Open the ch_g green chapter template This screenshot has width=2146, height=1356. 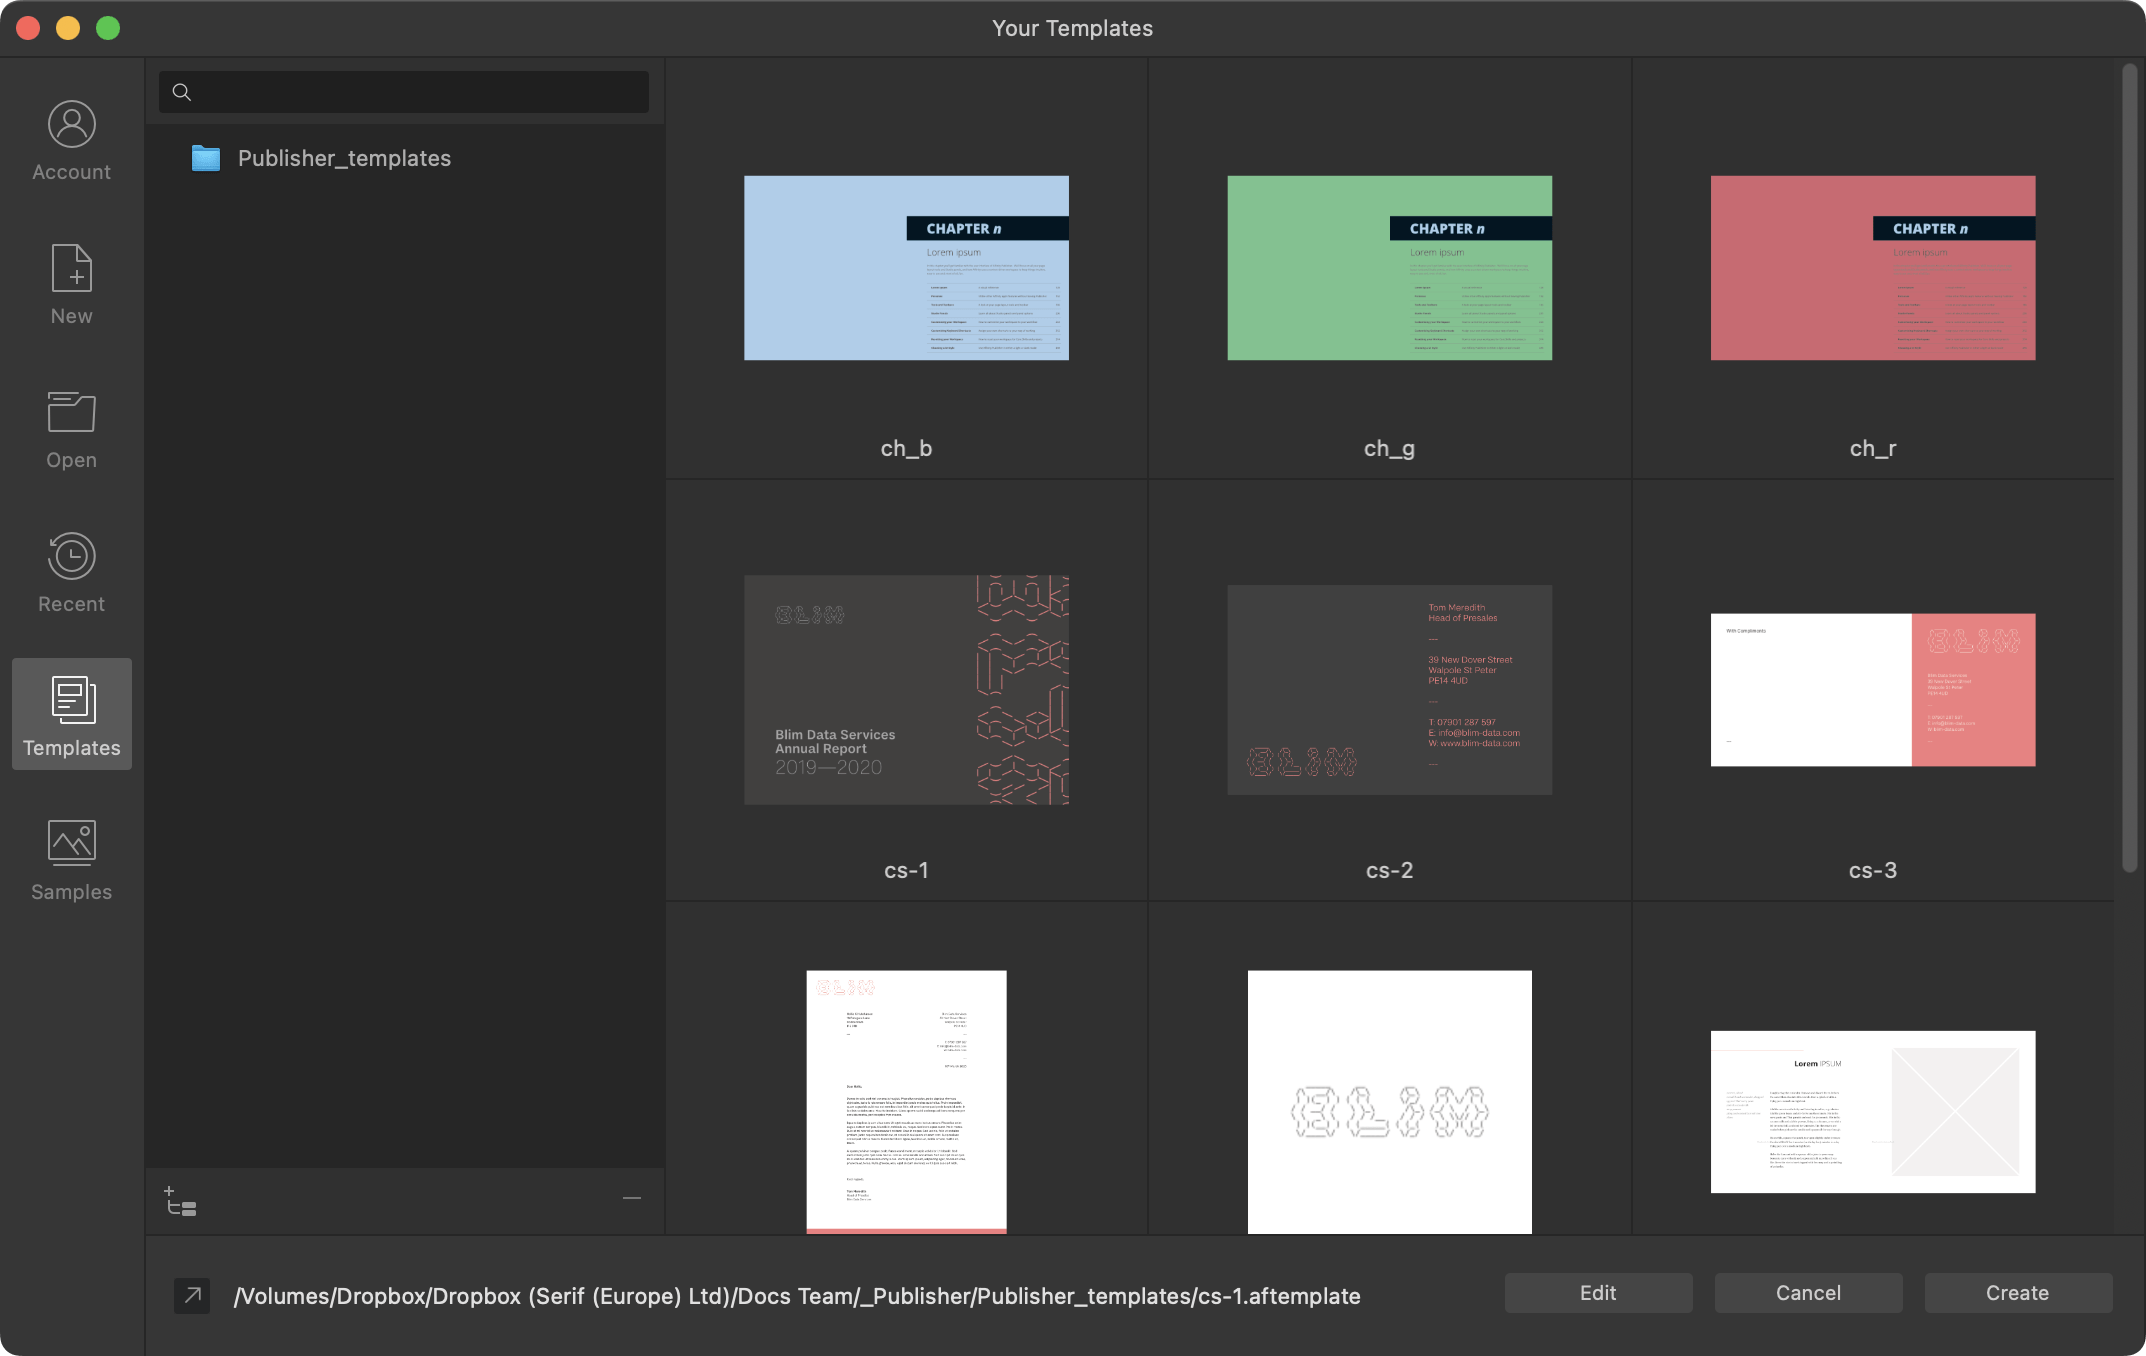pos(1388,267)
